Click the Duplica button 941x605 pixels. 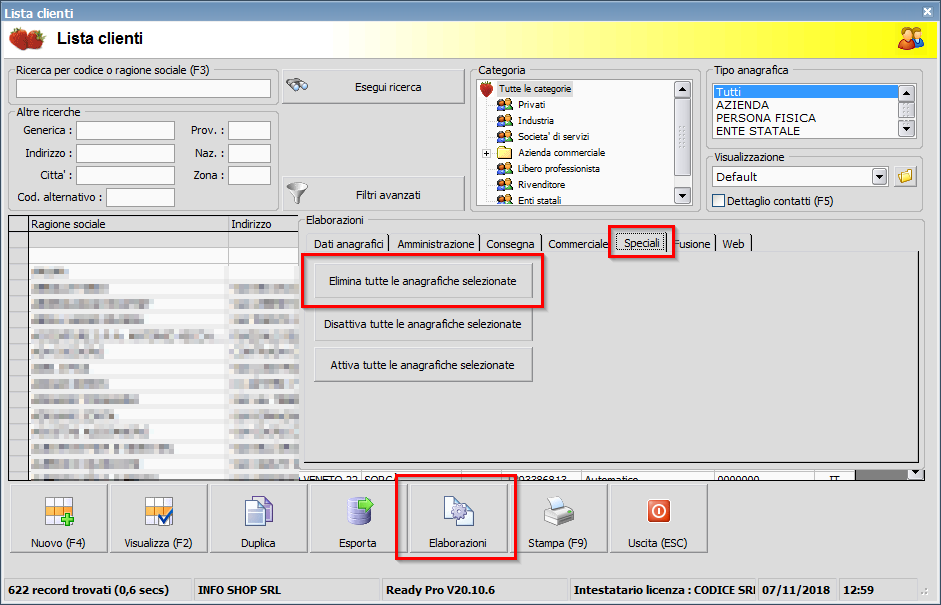tap(258, 519)
